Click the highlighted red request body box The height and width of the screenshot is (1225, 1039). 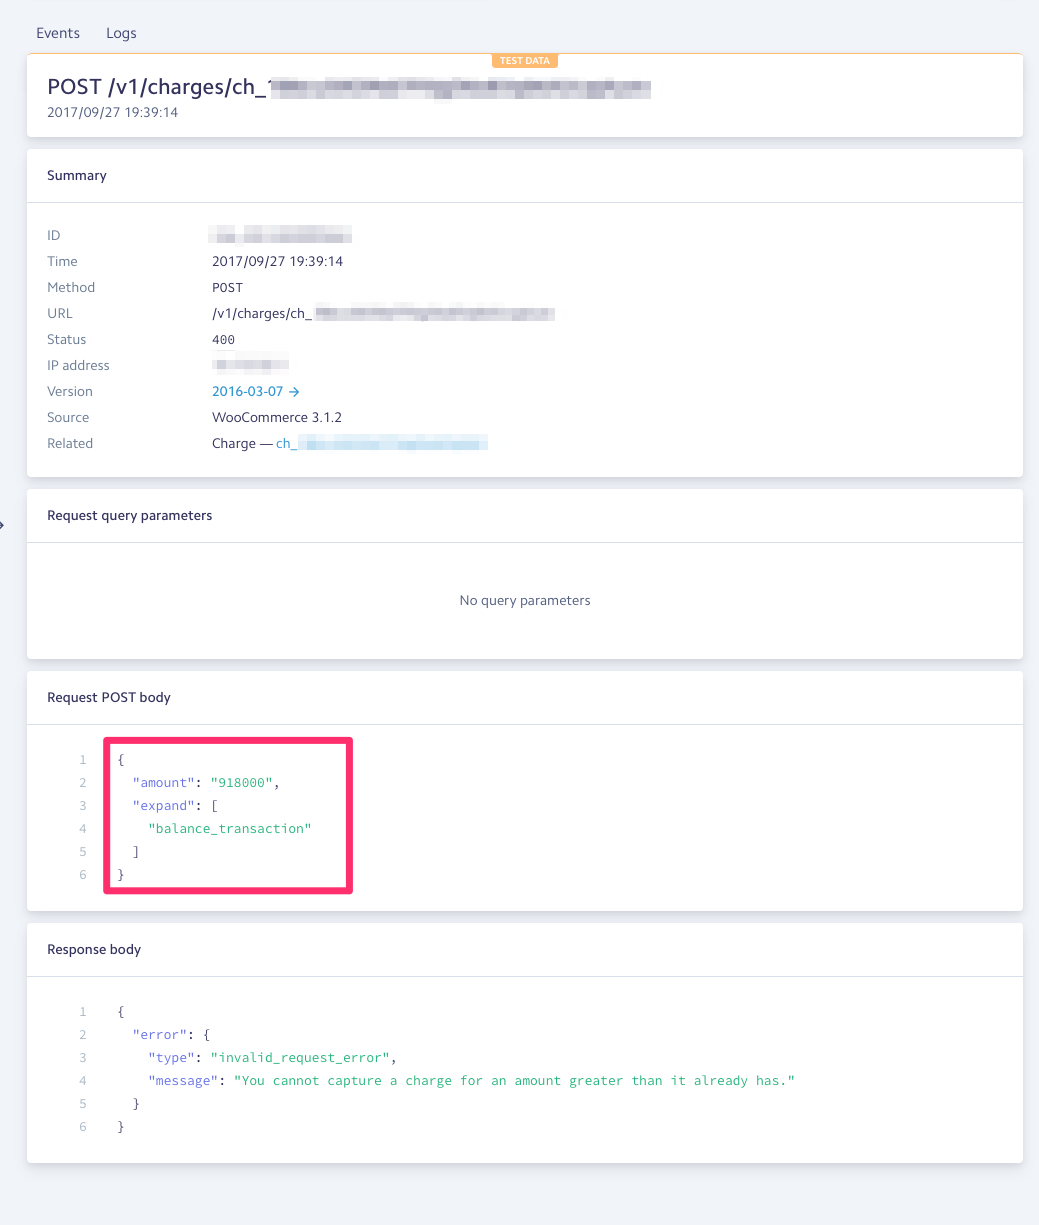coord(227,815)
